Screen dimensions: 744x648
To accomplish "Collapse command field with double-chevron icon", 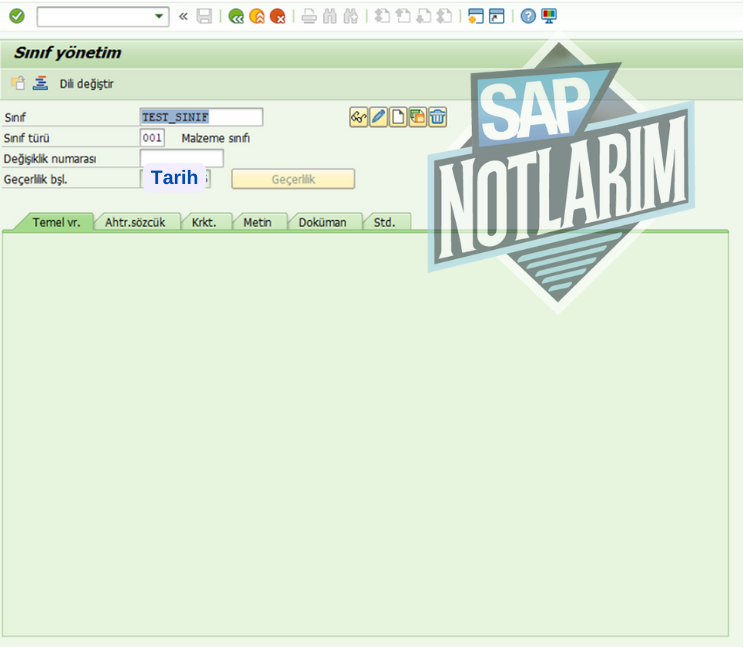I will (183, 17).
